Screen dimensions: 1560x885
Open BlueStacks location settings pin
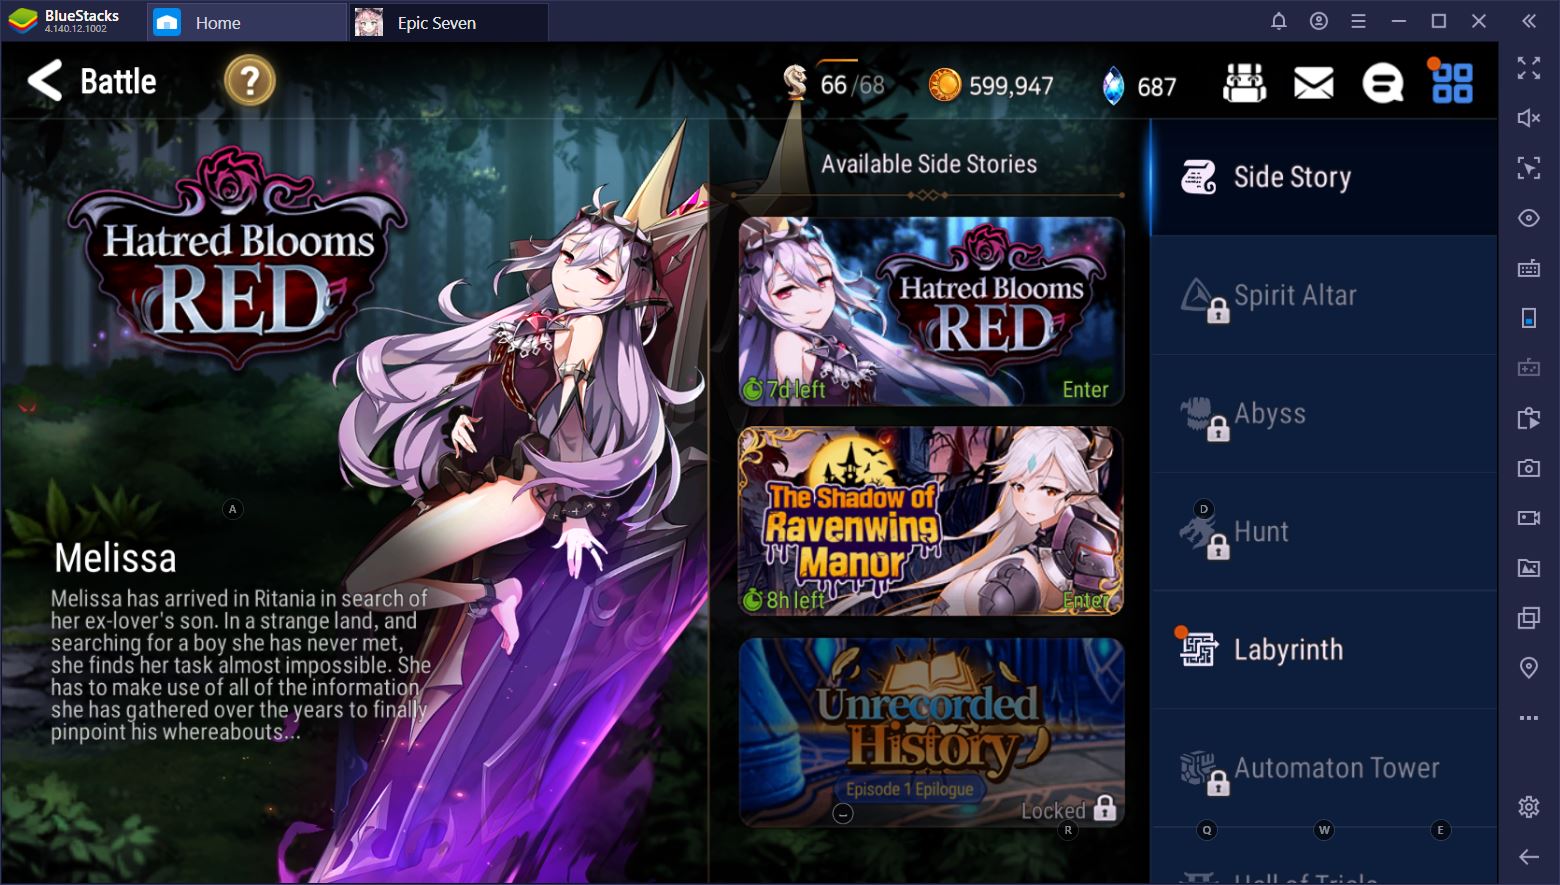(1529, 666)
